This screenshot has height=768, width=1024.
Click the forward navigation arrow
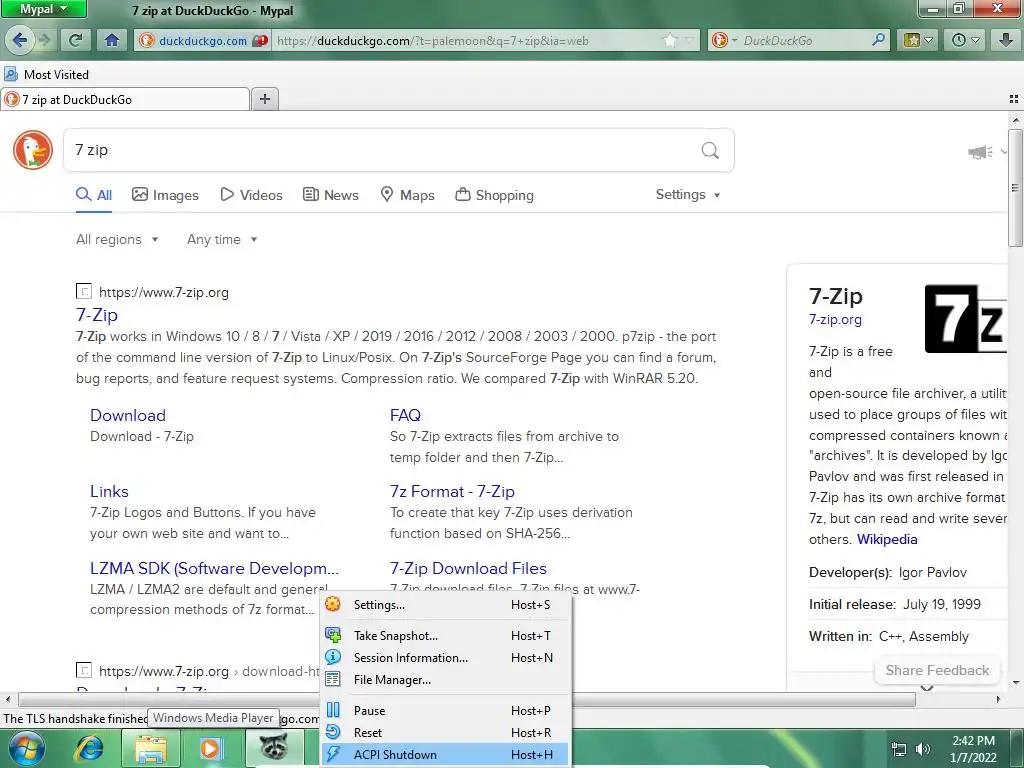(45, 40)
